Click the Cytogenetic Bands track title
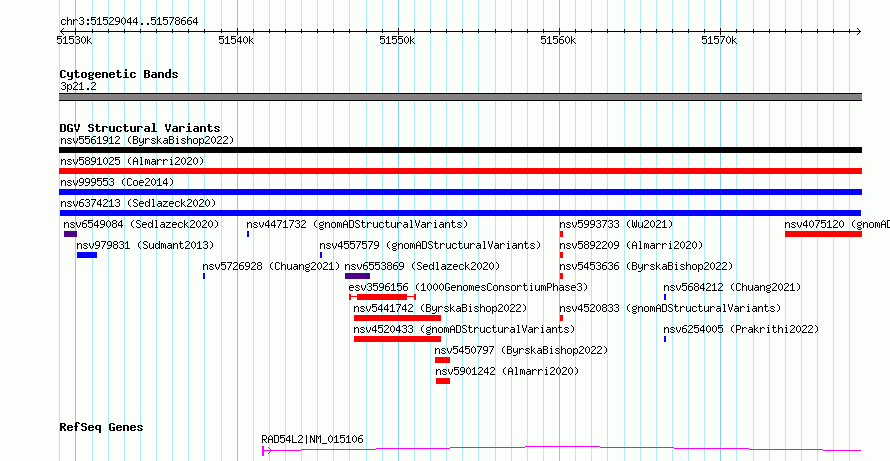 coord(119,74)
